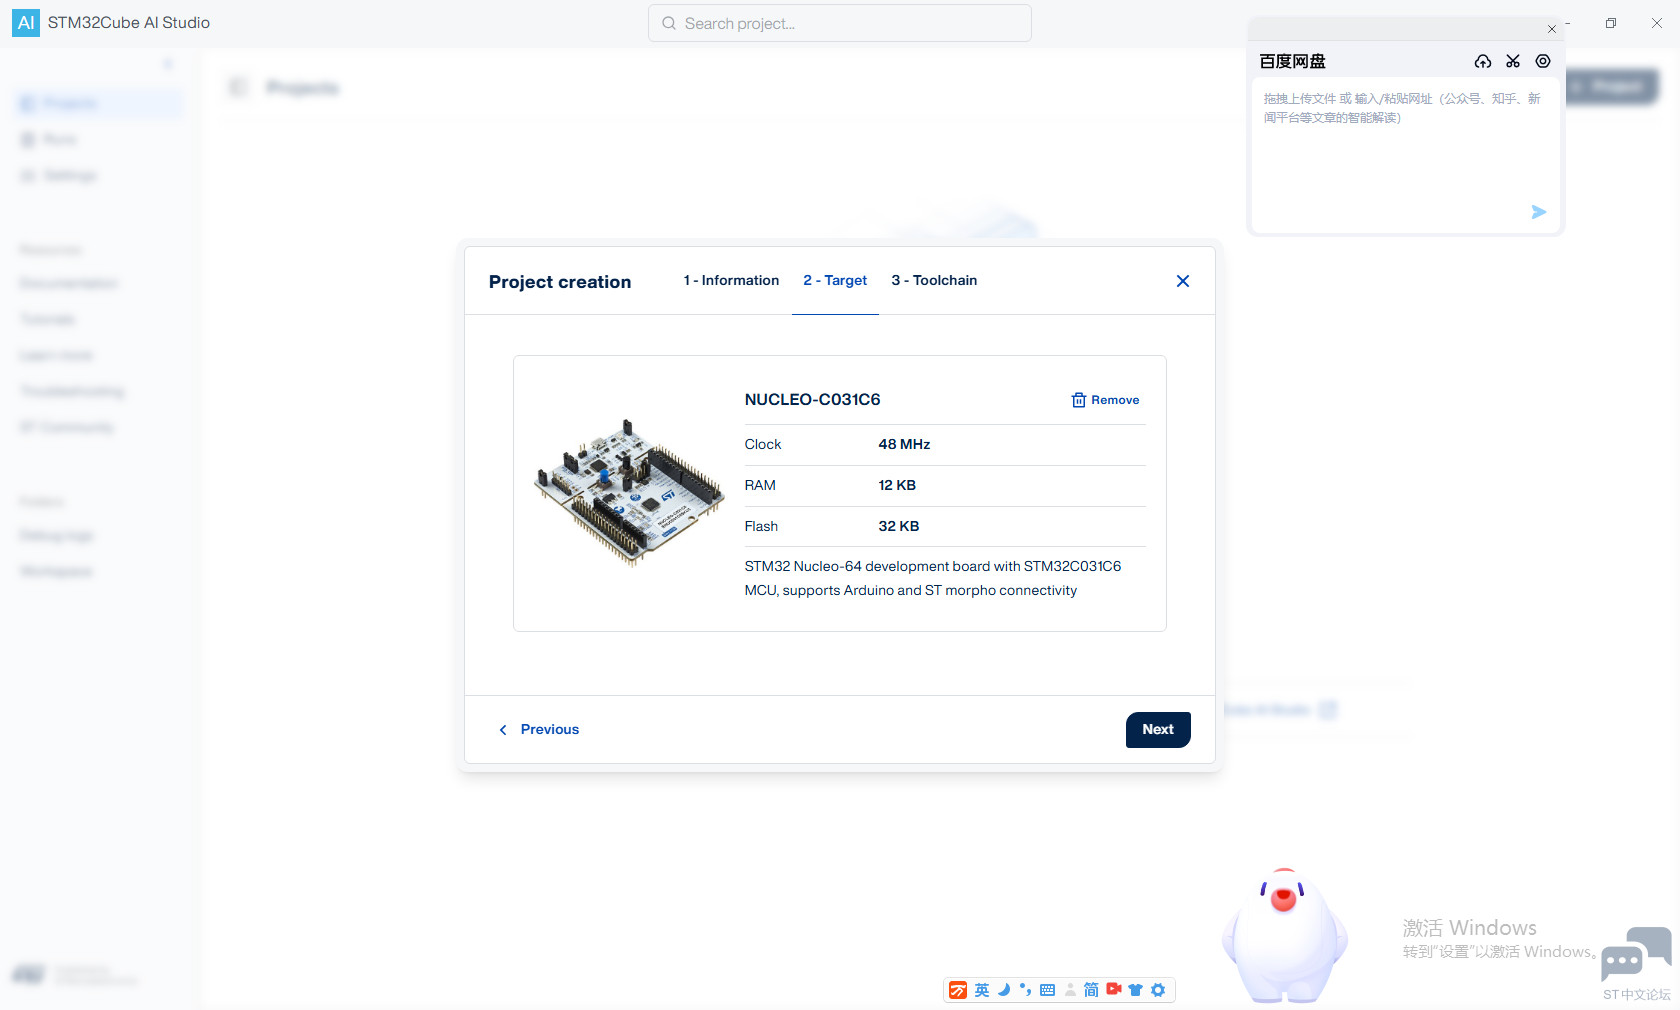Click the Clock label
Image resolution: width=1680 pixels, height=1010 pixels.
click(763, 445)
